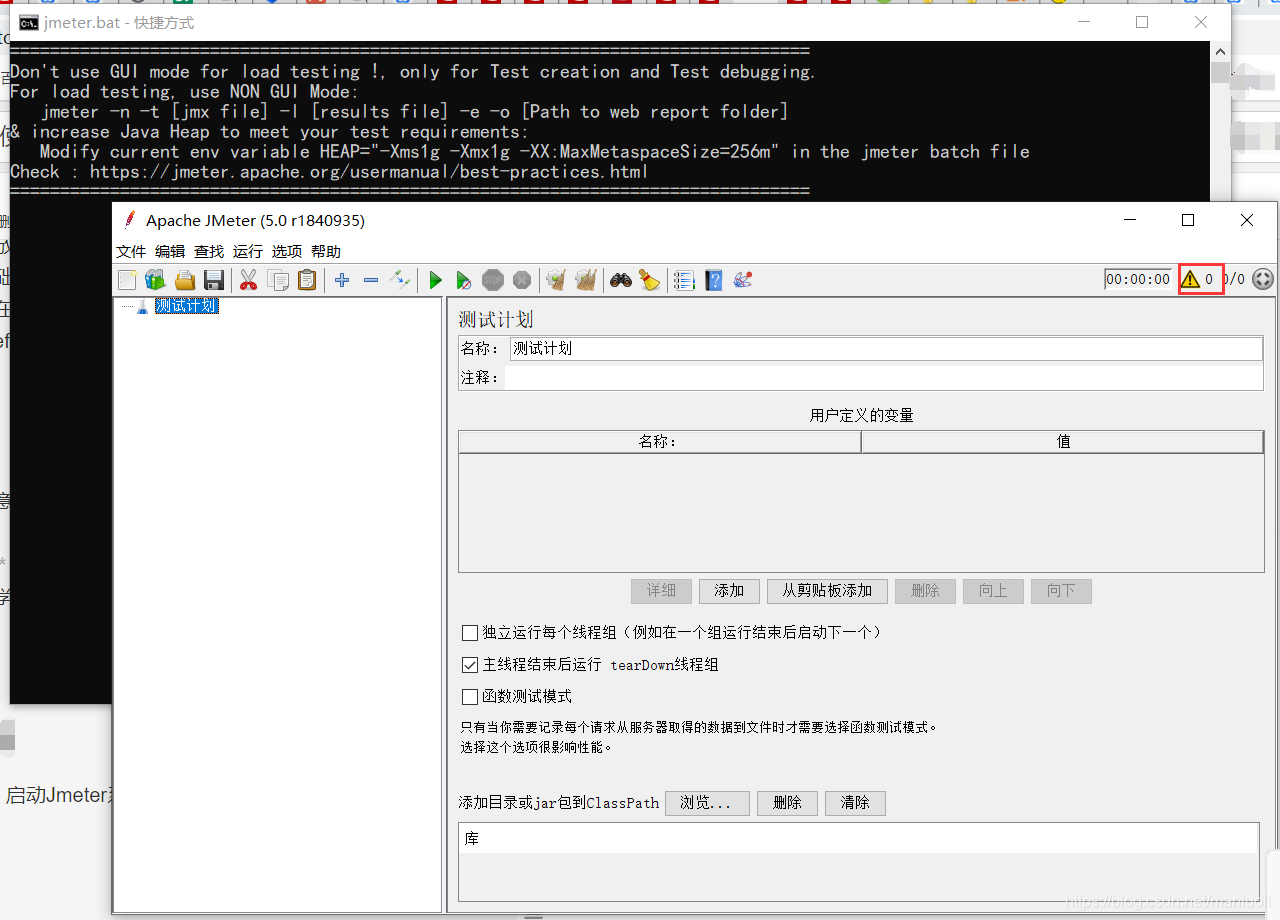Screen dimensions: 1280x920
Task: Click the 值 column header
Action: coord(1063,441)
